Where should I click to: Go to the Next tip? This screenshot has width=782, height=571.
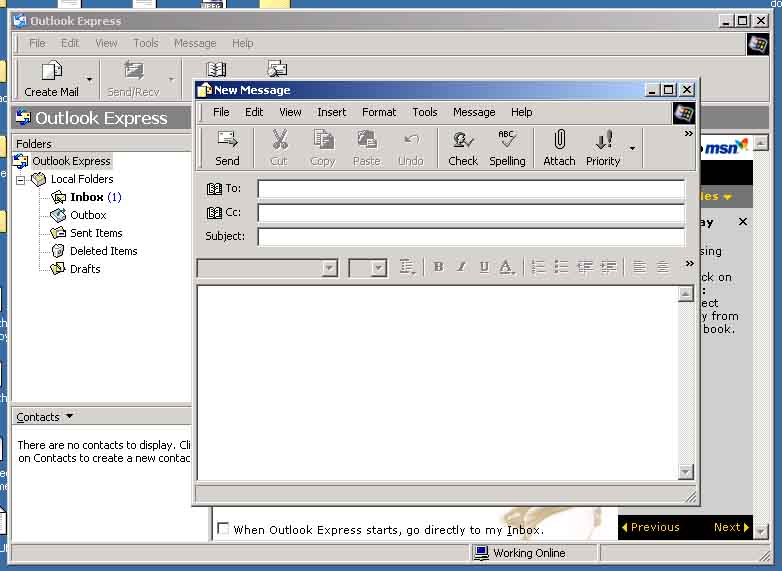click(731, 527)
